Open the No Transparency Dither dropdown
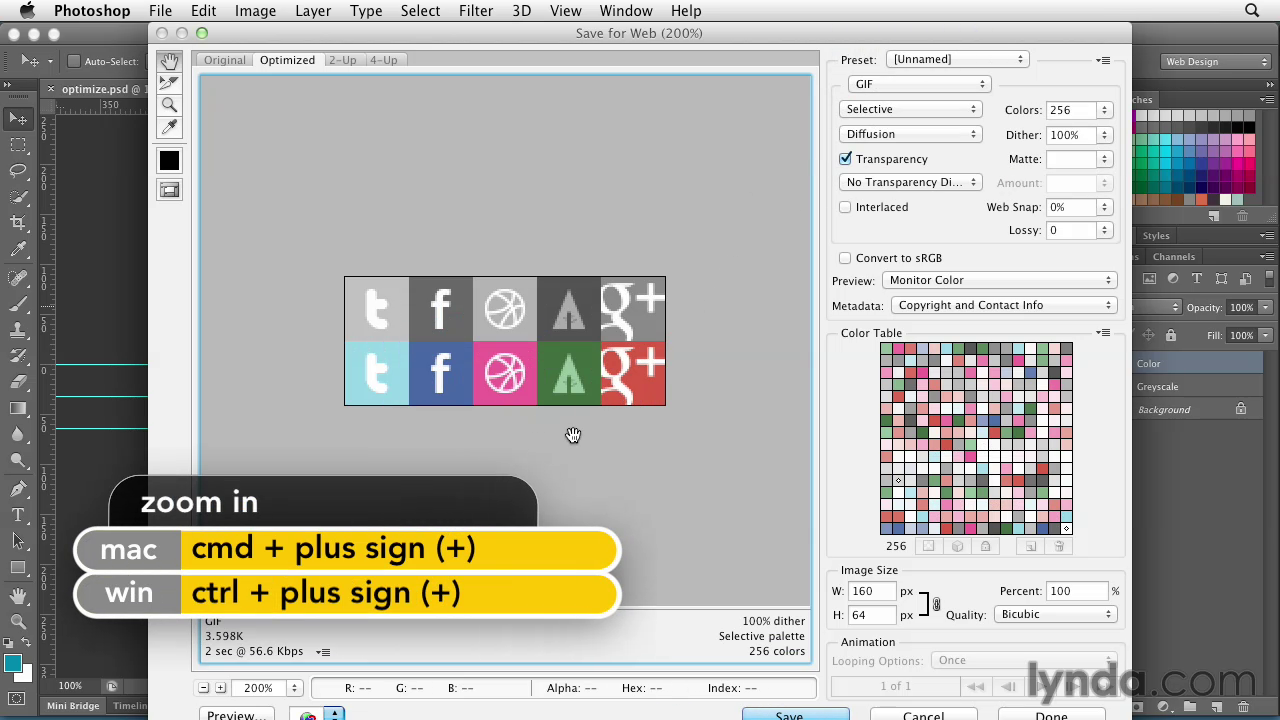The height and width of the screenshot is (720, 1280). [910, 182]
